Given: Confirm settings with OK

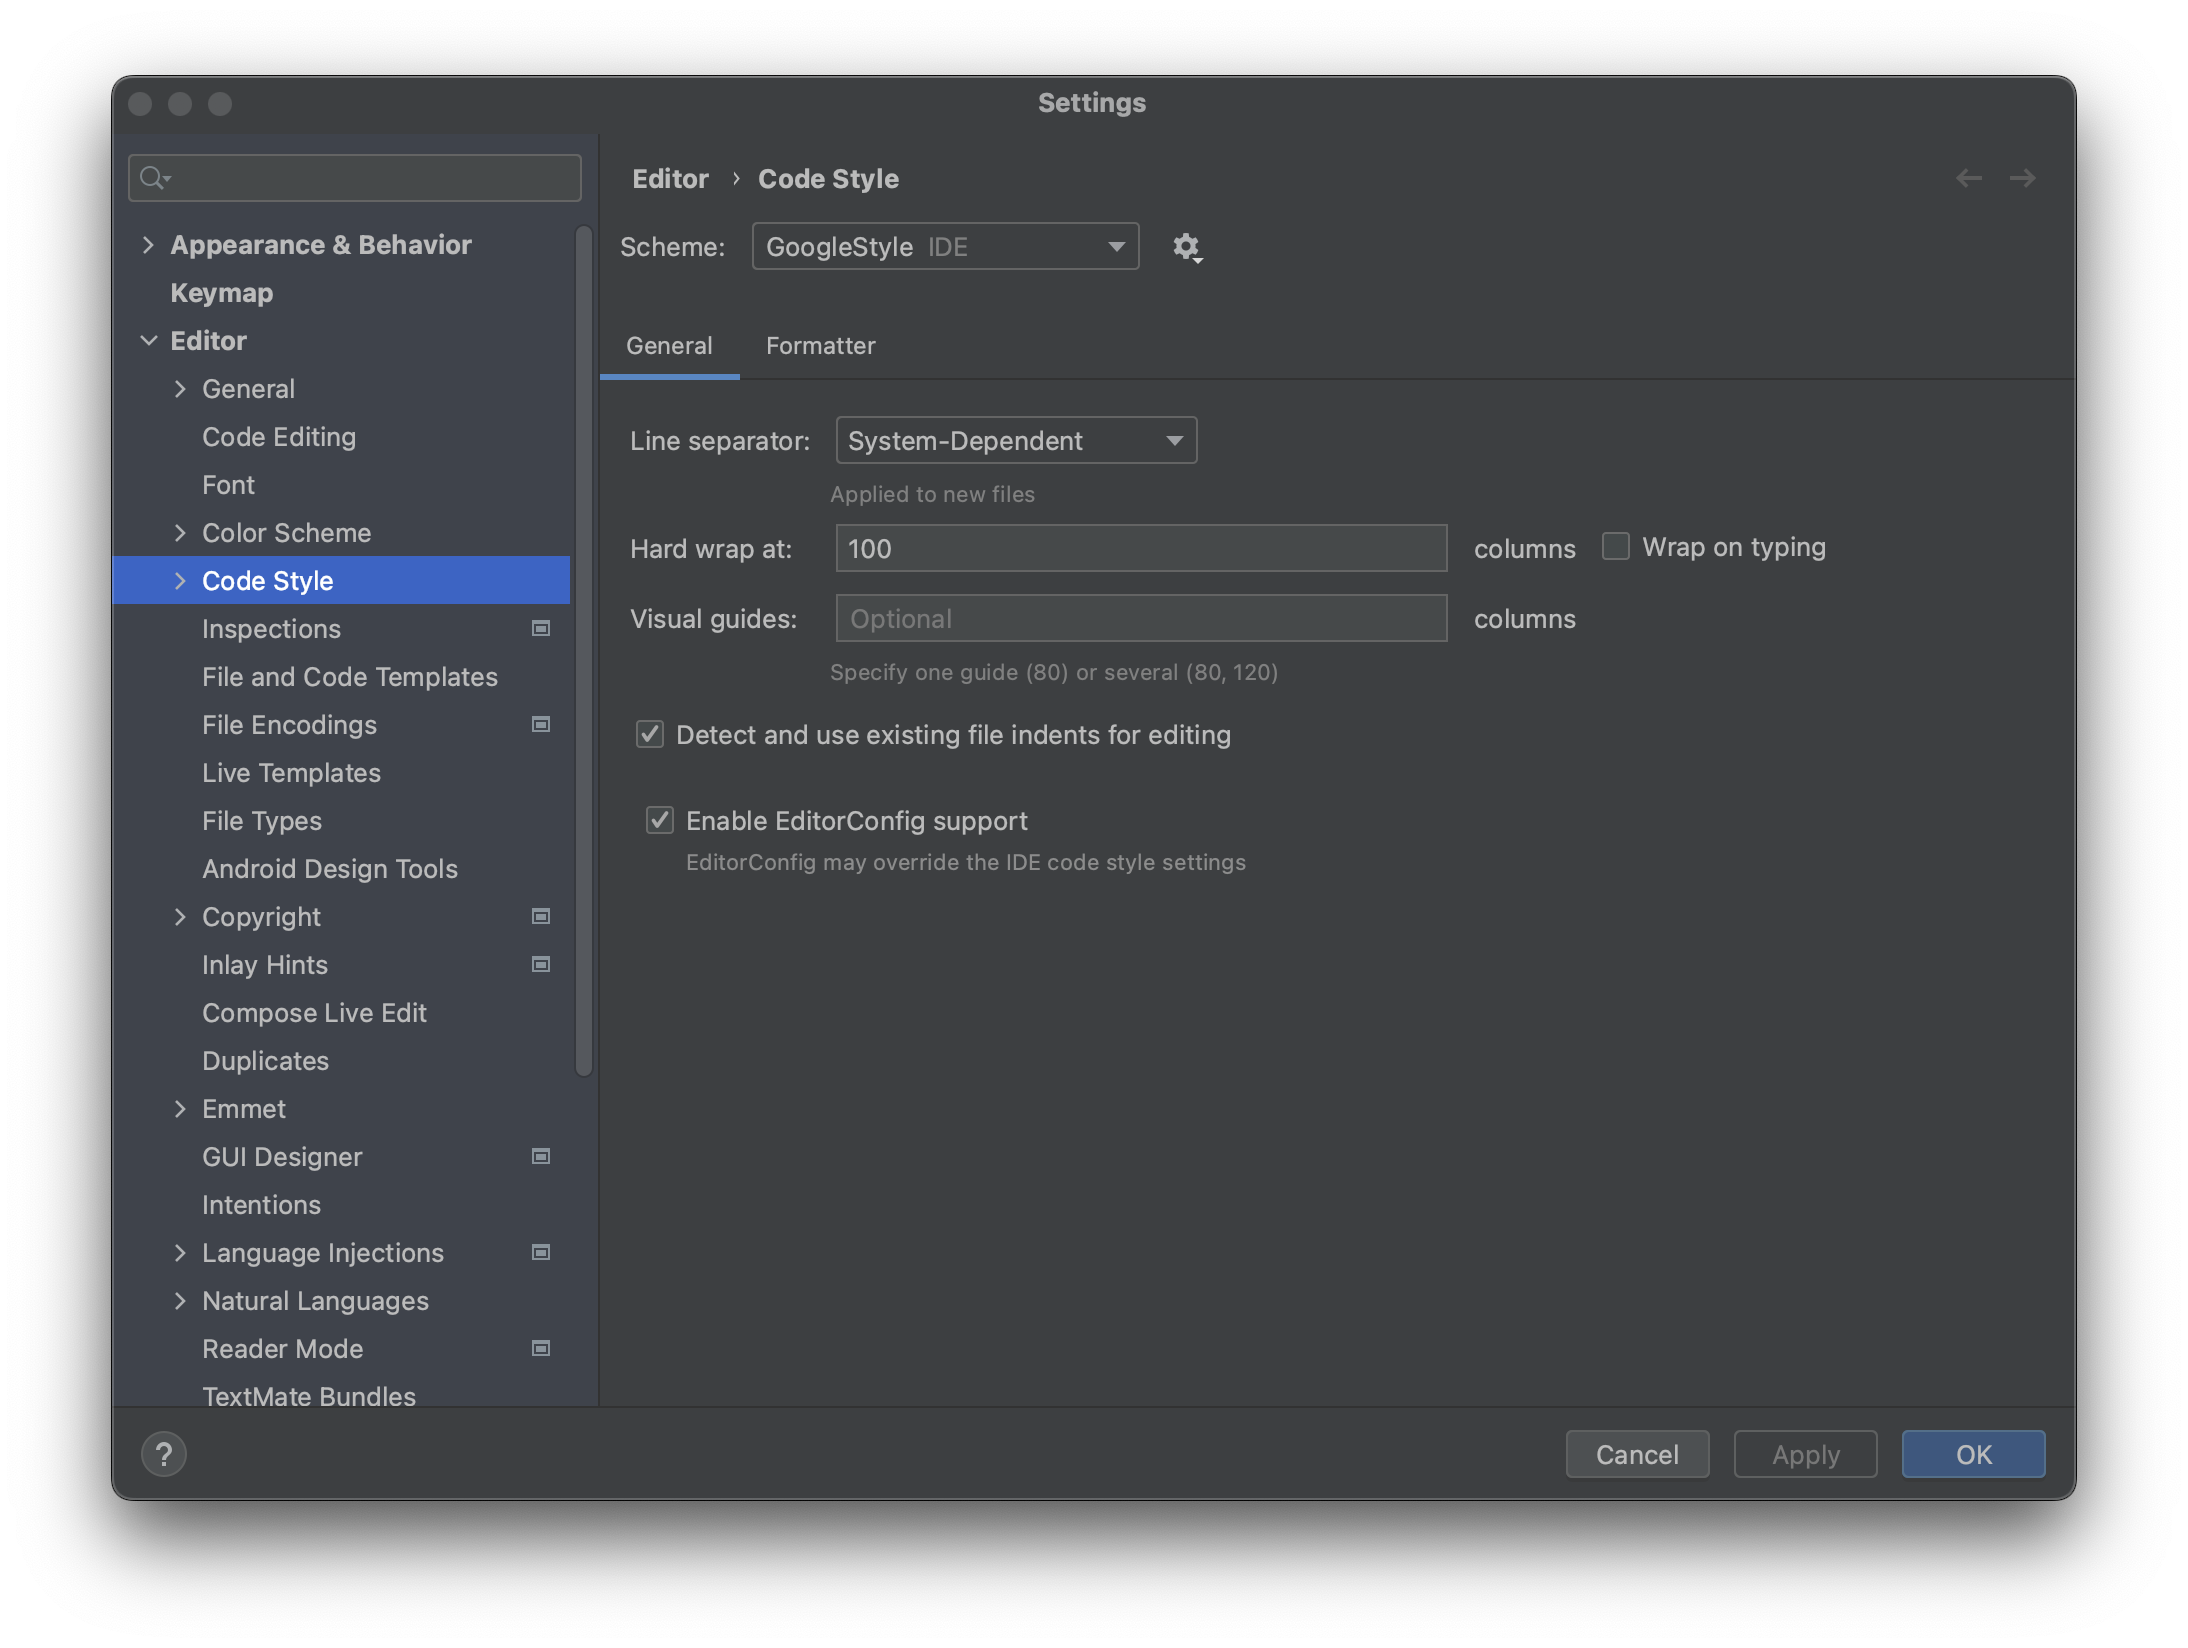Looking at the screenshot, I should pos(1973,1454).
